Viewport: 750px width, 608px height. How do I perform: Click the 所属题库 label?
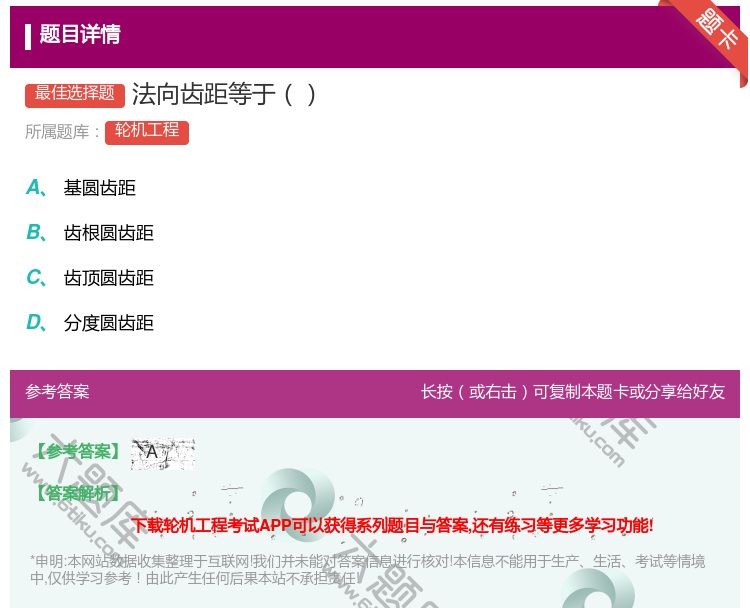click(x=62, y=132)
